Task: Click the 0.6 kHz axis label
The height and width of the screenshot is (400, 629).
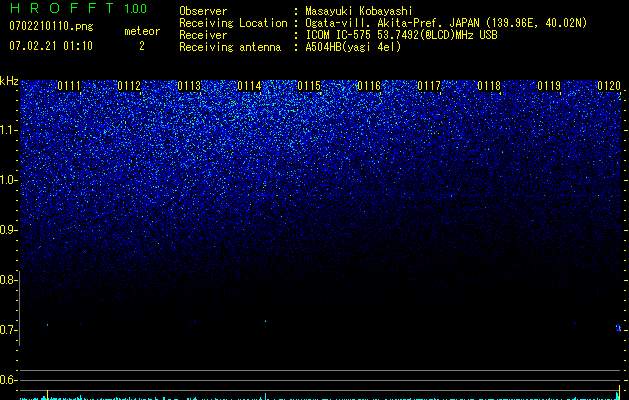Action: pos(8,380)
